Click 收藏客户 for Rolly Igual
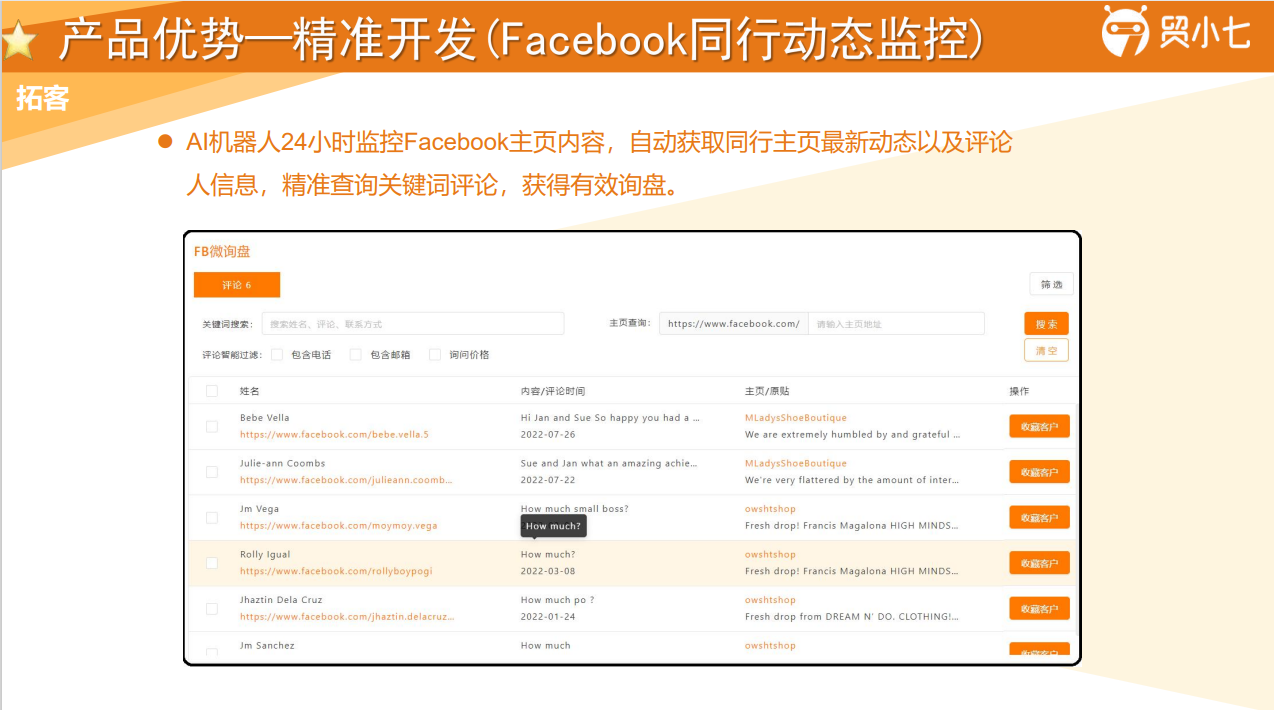This screenshot has width=1274, height=710. click(x=1039, y=563)
